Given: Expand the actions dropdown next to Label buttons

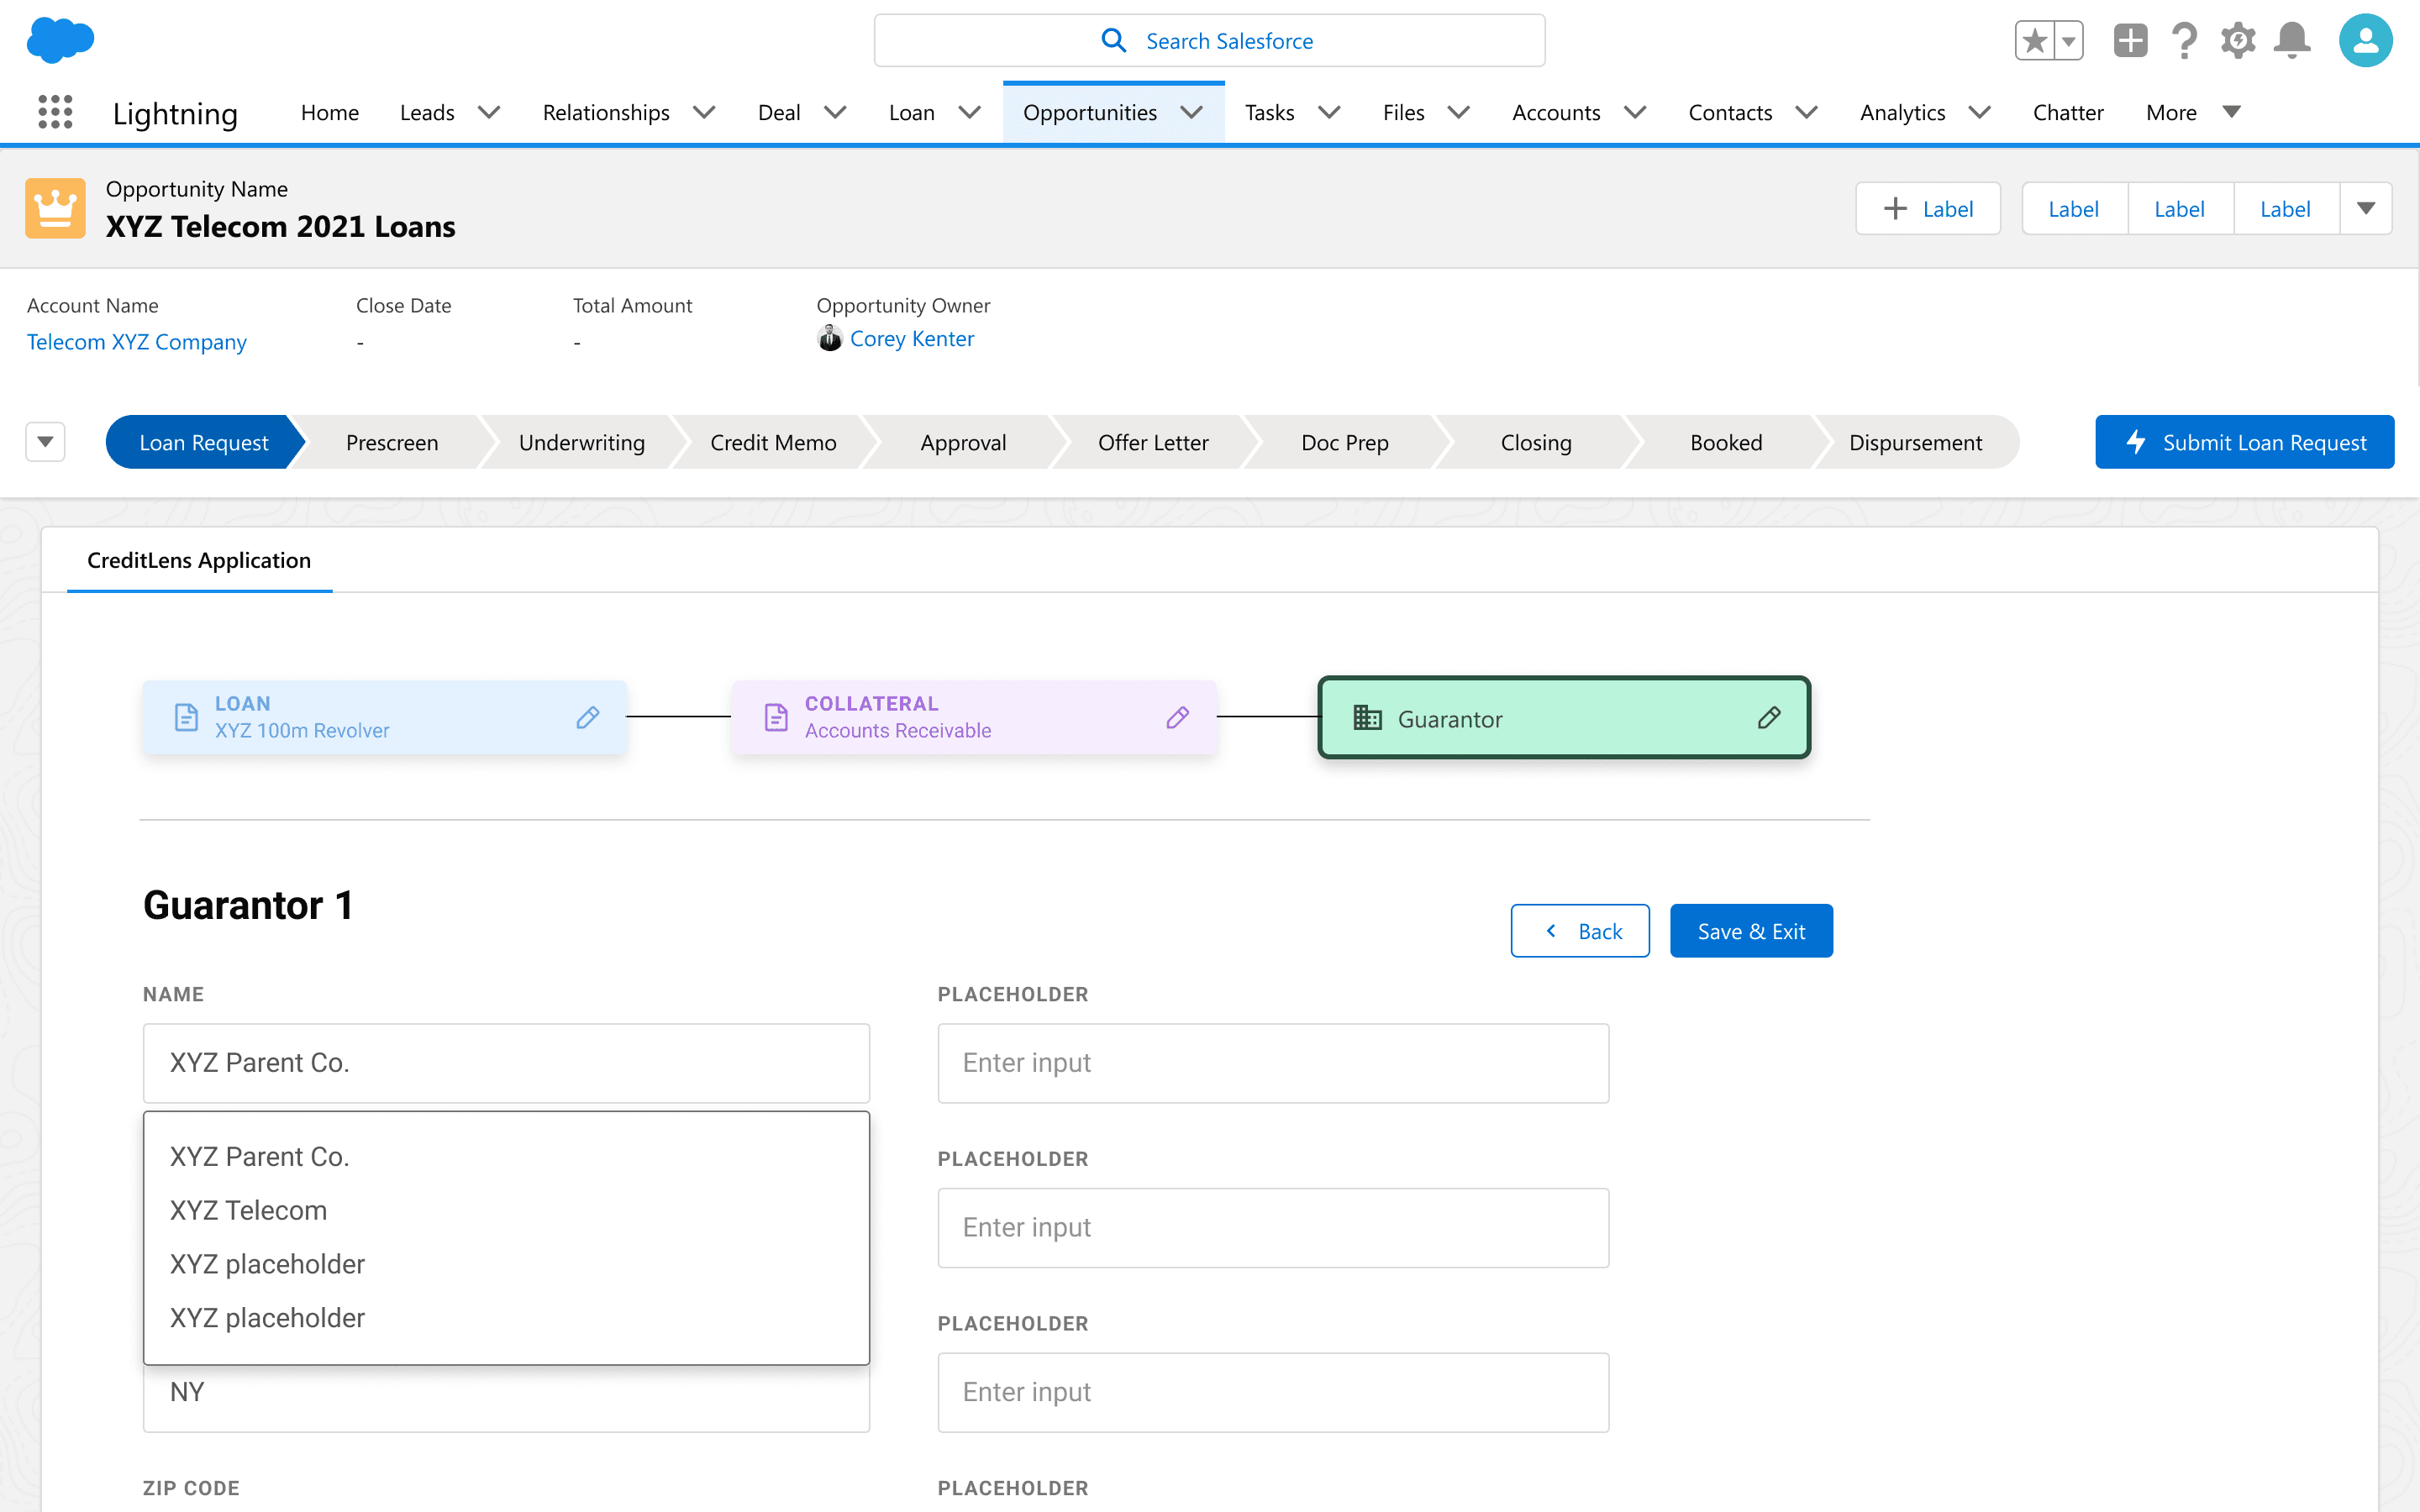Looking at the screenshot, I should click(x=2365, y=209).
